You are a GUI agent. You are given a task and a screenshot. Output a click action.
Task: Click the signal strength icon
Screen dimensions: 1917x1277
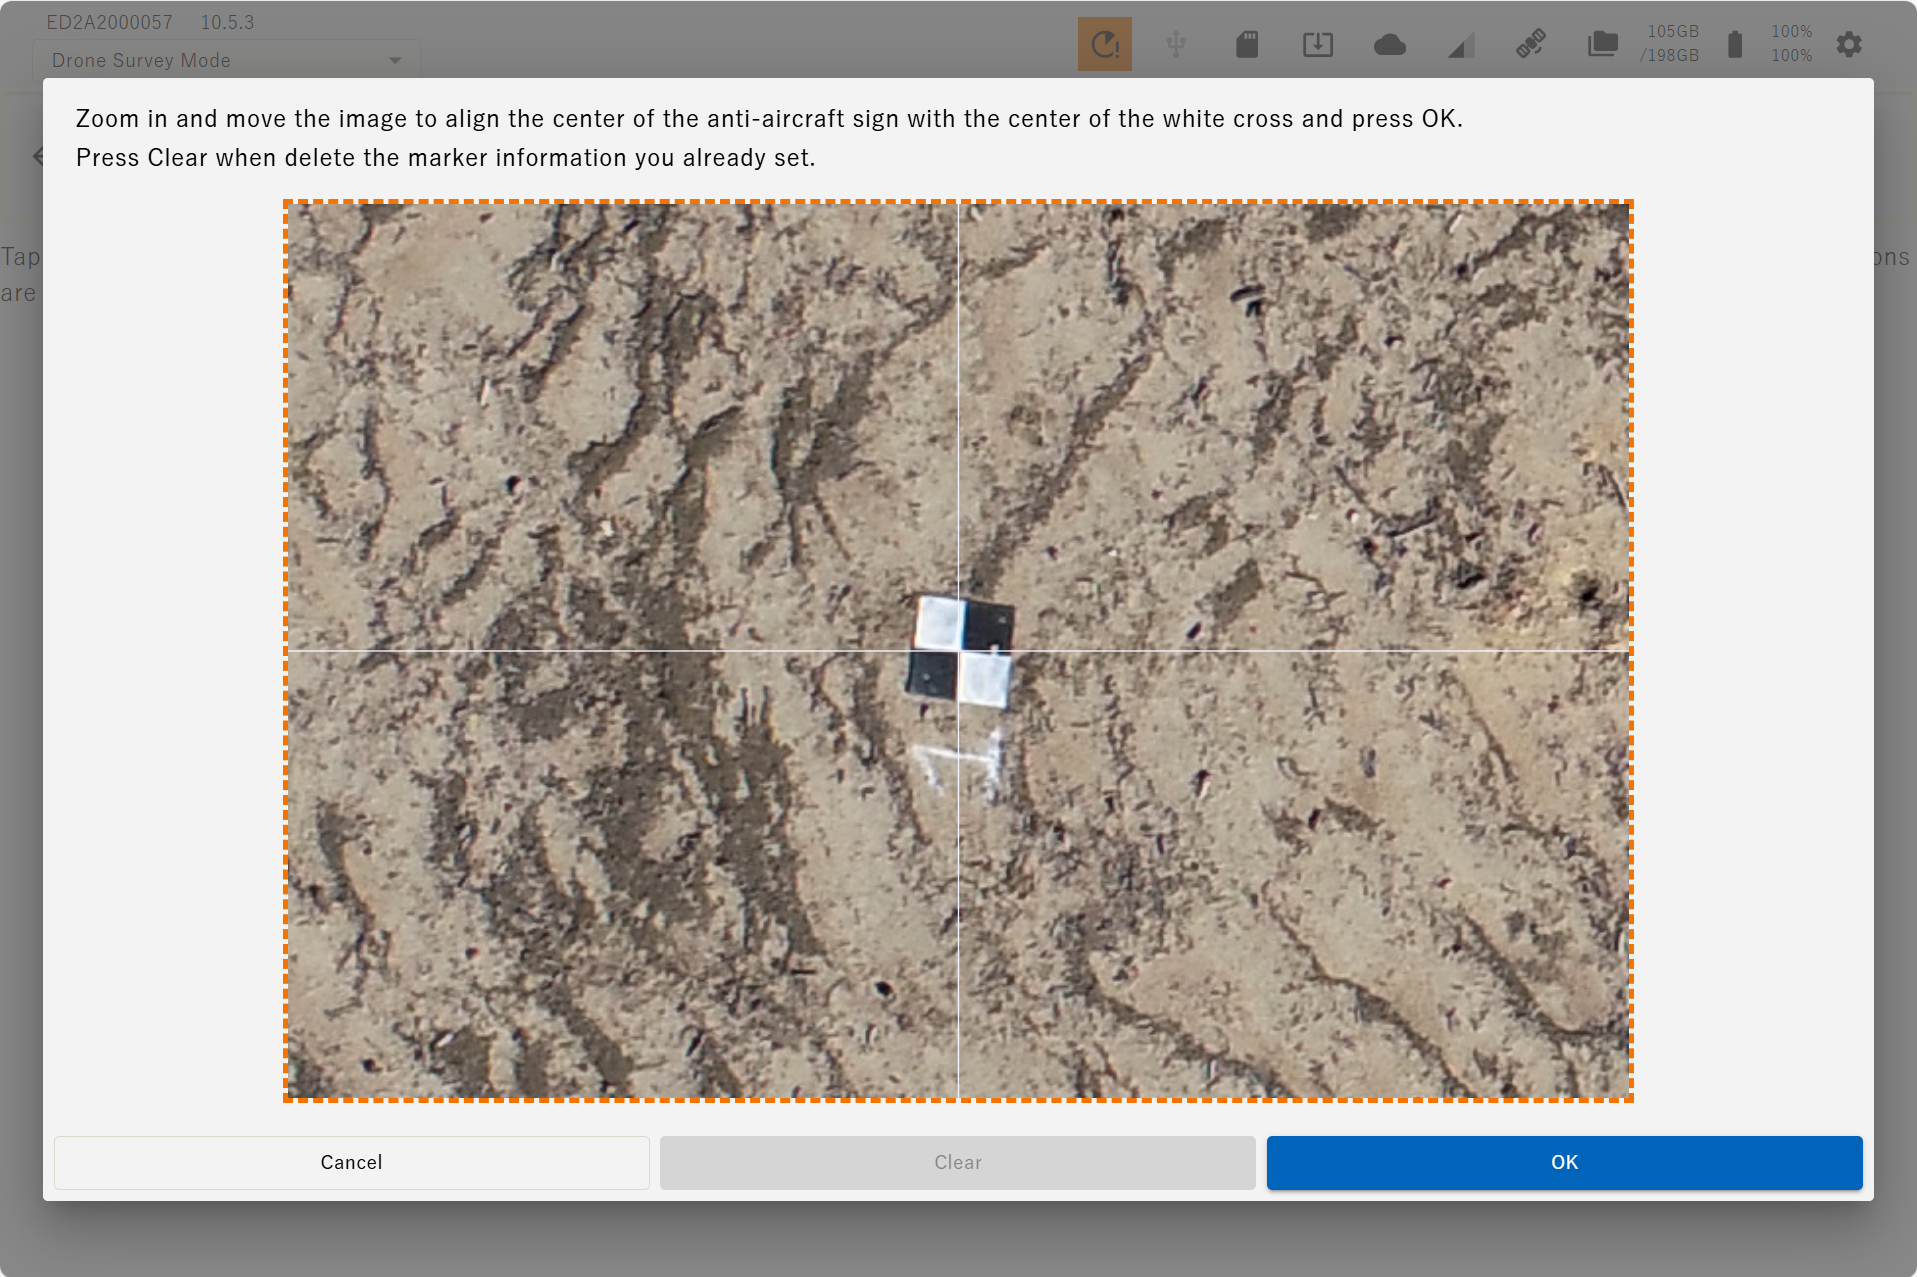click(1461, 45)
